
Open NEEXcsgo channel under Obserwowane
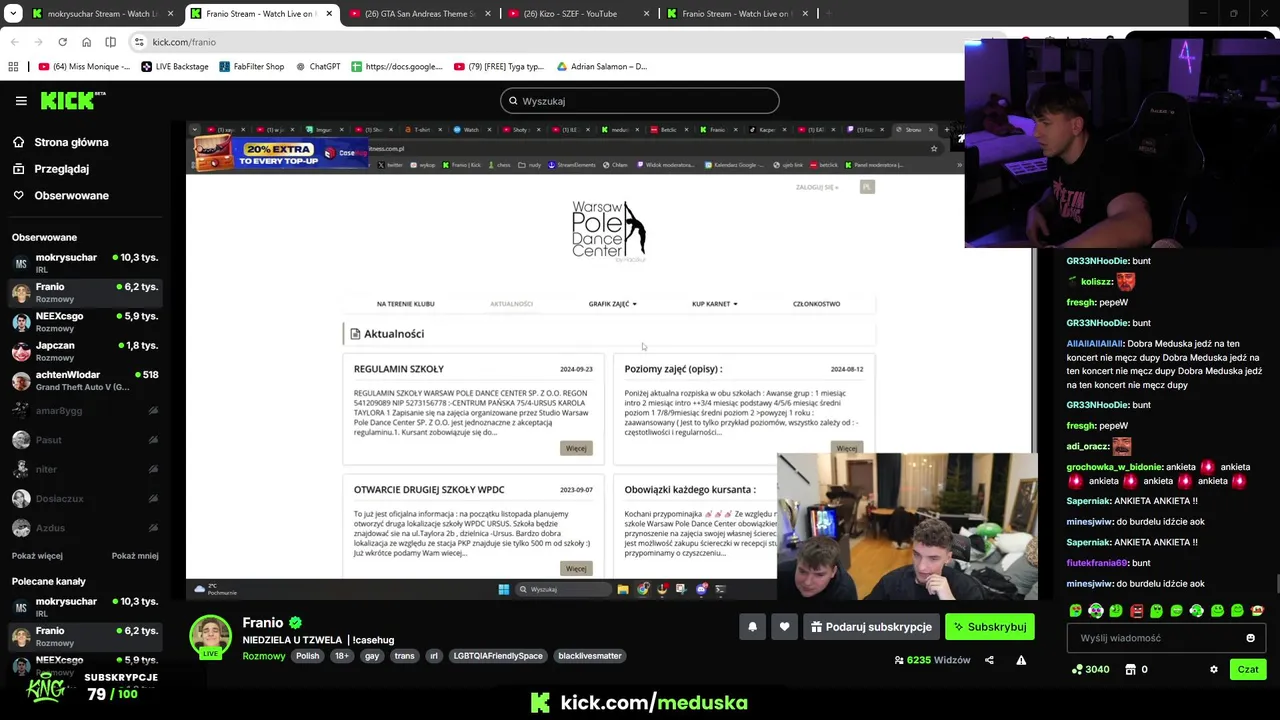pos(85,322)
